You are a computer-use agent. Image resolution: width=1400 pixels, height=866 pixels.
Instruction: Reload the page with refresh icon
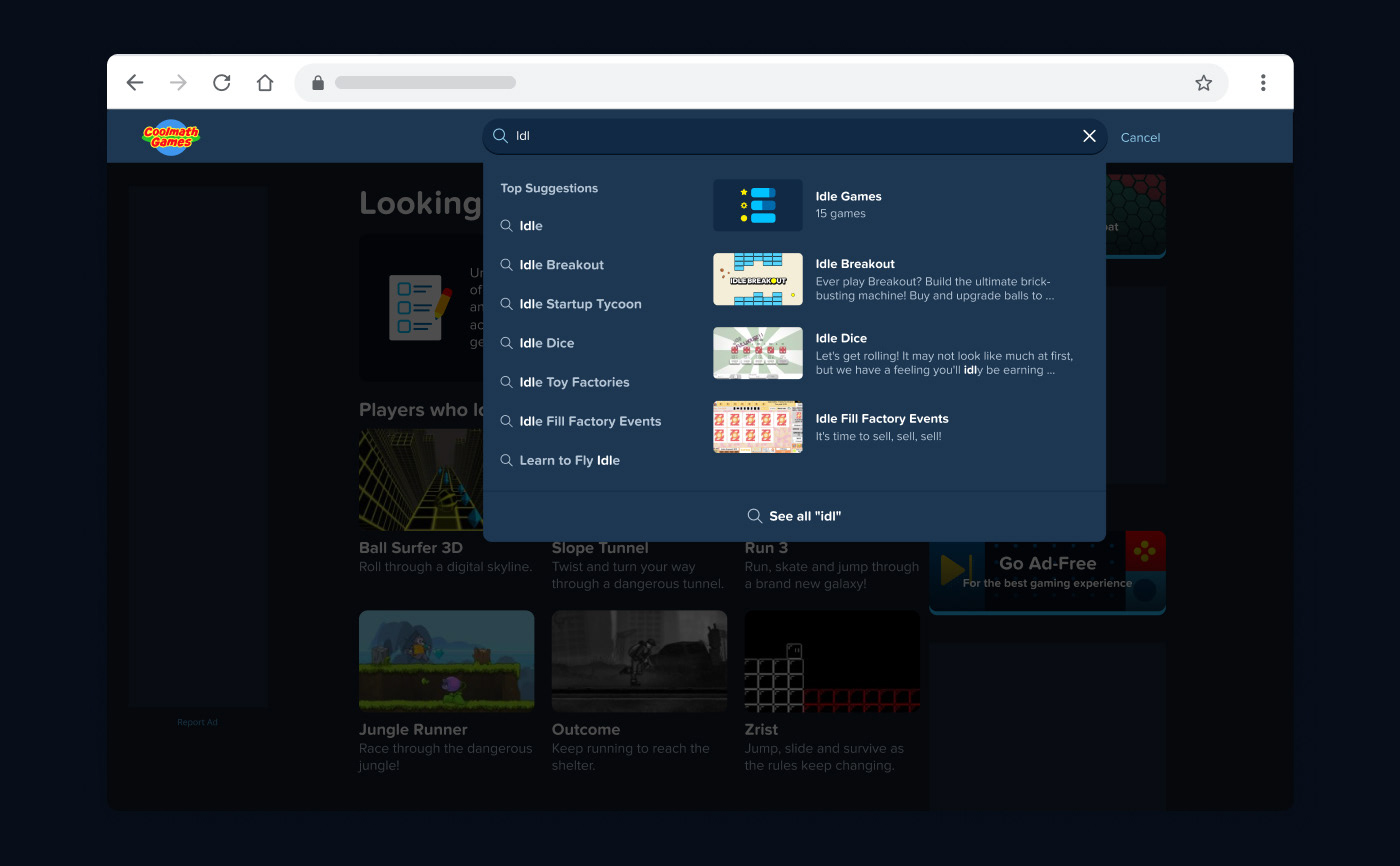point(222,83)
